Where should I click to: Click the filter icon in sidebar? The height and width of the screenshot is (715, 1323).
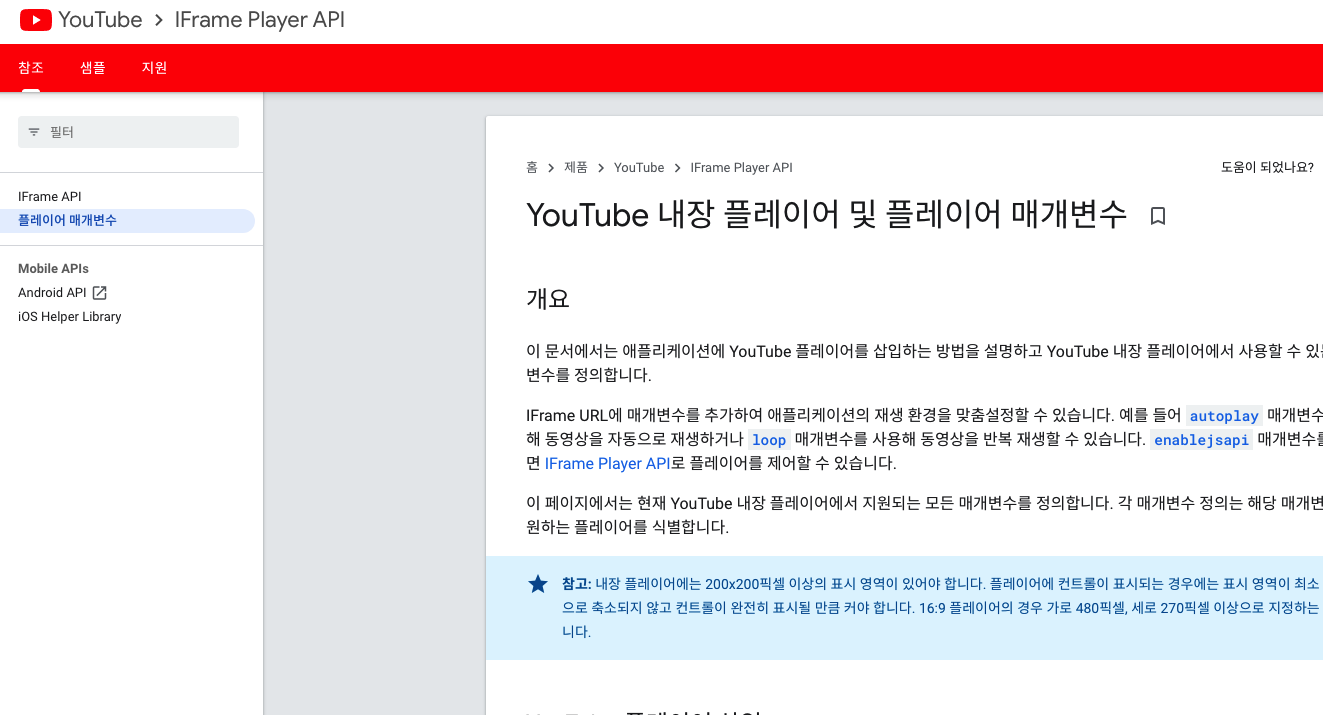34,132
